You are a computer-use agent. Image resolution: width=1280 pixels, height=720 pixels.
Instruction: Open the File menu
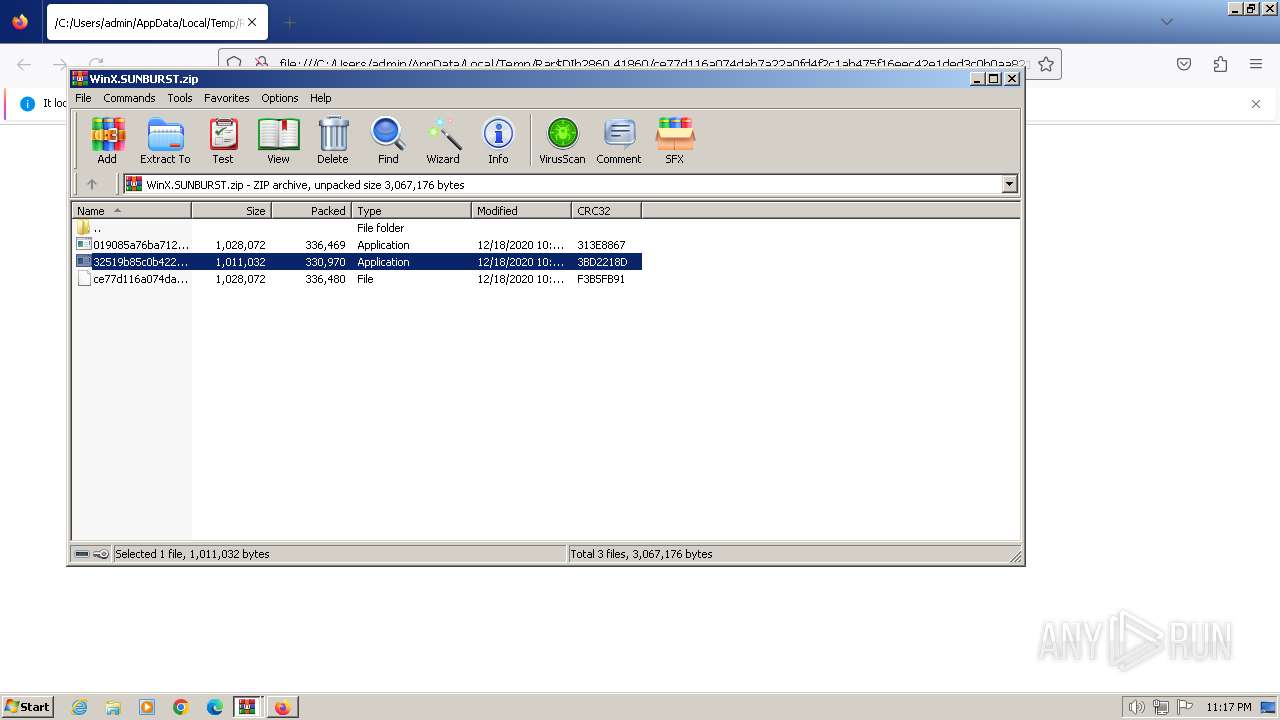(x=83, y=98)
